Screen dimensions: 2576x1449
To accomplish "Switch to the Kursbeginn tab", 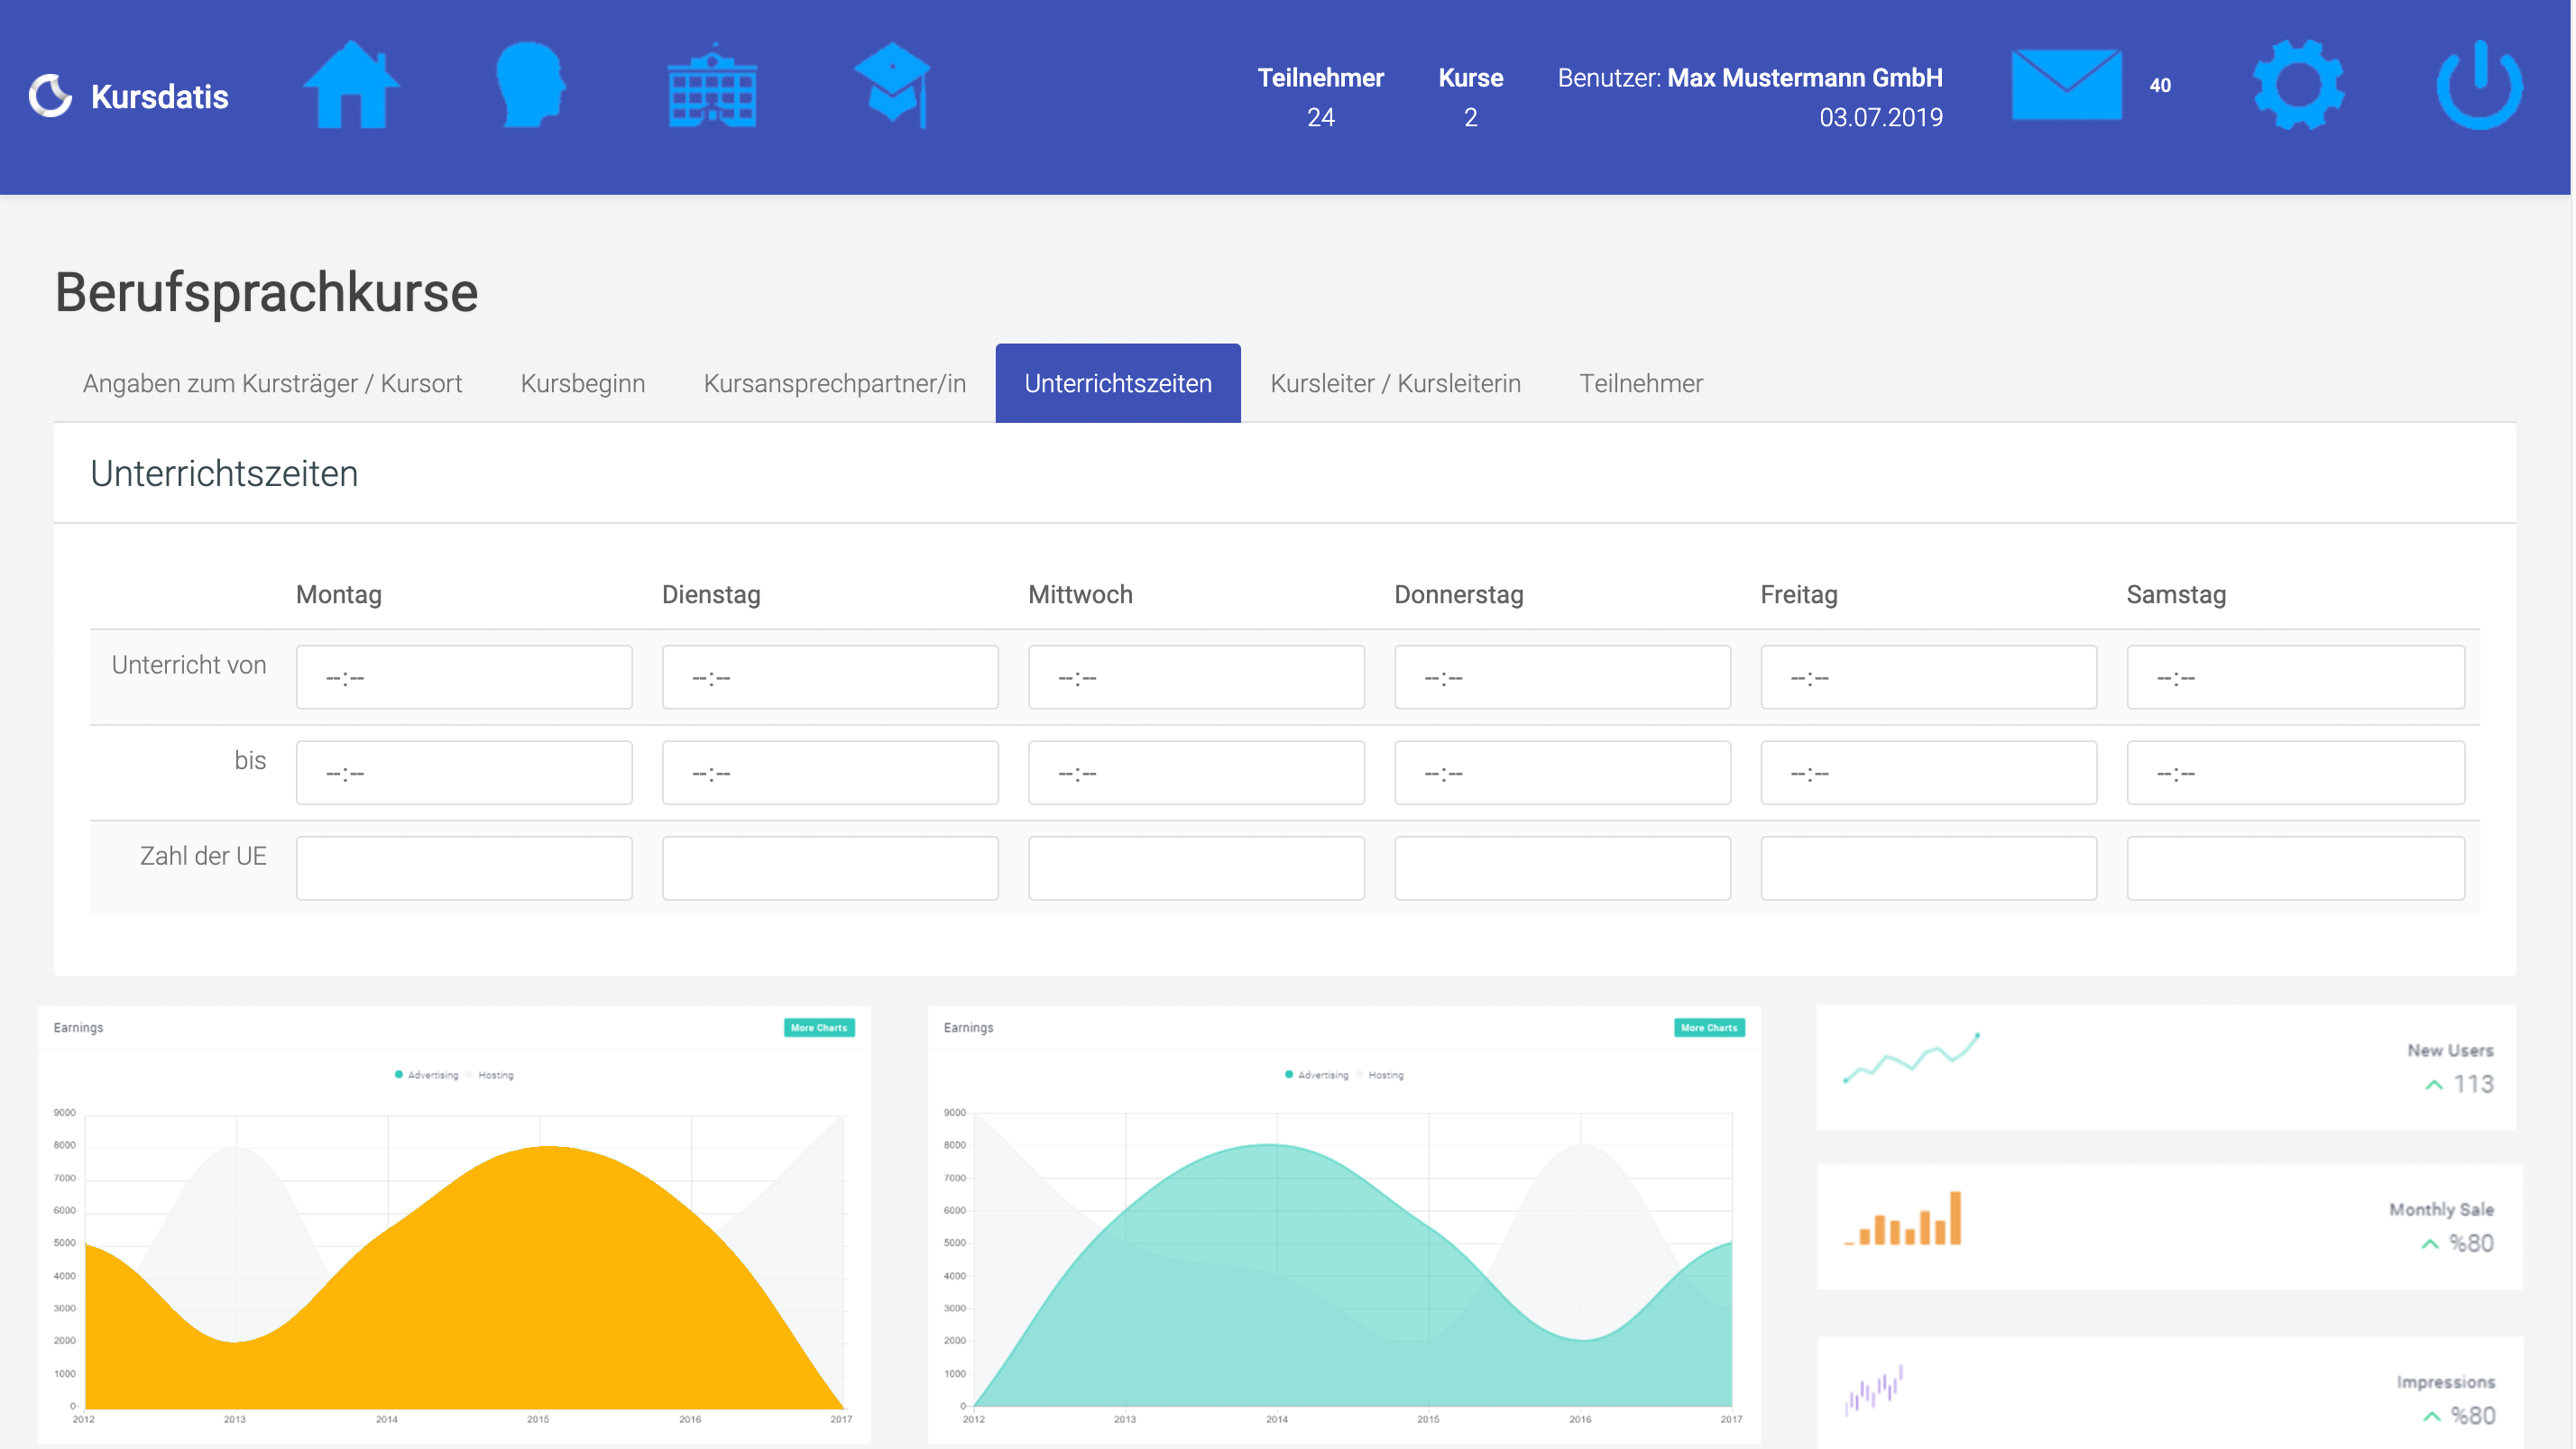I will [x=583, y=383].
